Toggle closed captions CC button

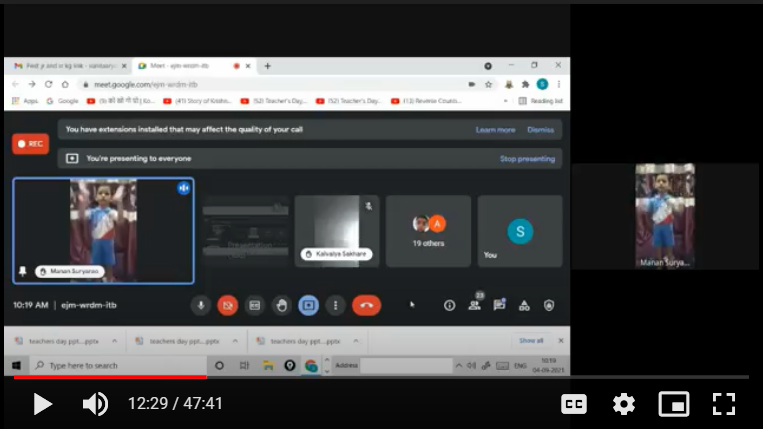[x=574, y=404]
